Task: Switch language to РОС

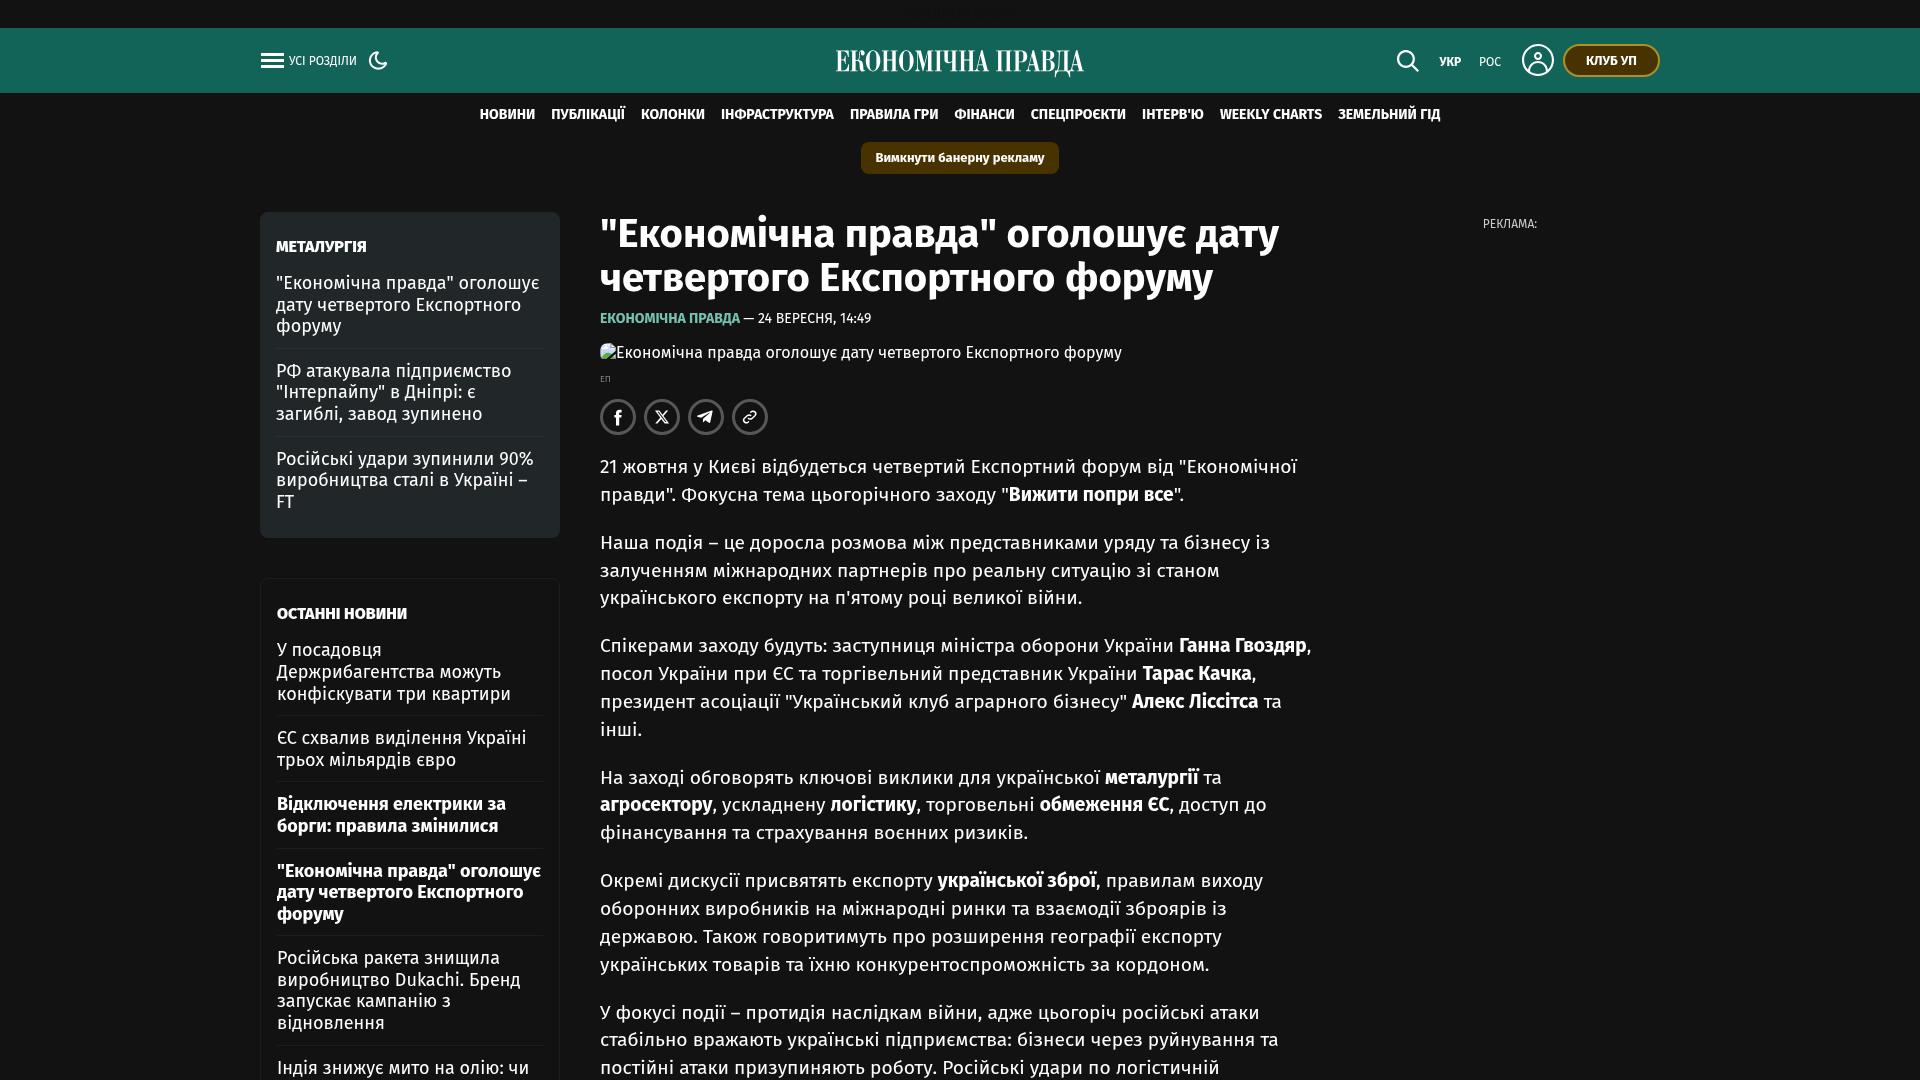Action: click(1490, 62)
